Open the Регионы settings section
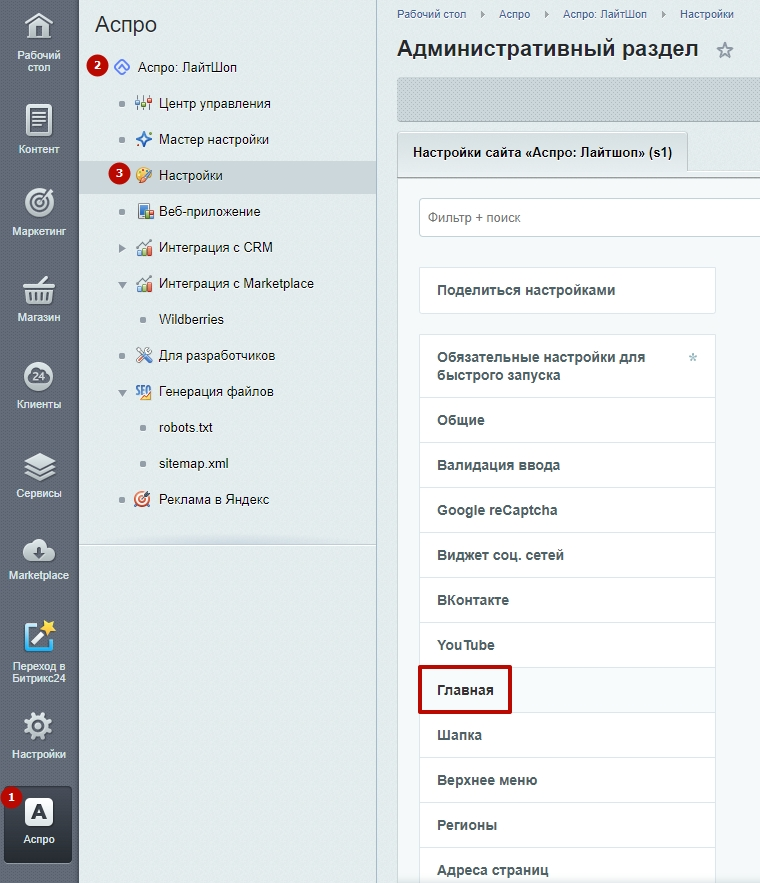 567,826
